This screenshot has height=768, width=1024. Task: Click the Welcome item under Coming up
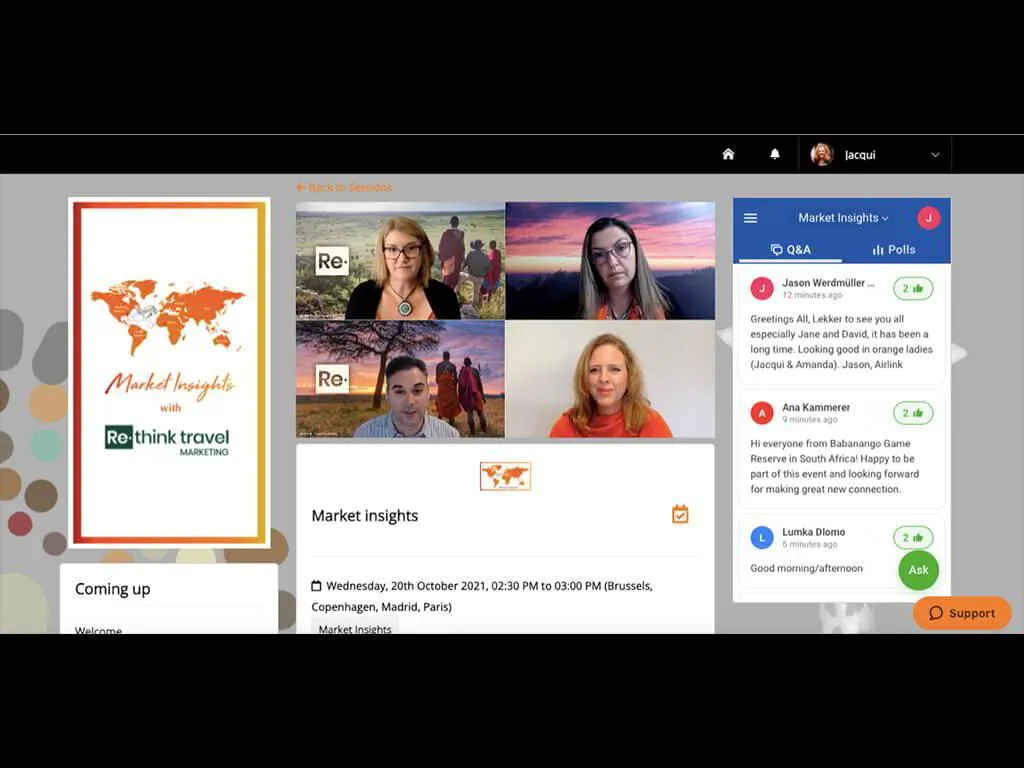coord(98,630)
